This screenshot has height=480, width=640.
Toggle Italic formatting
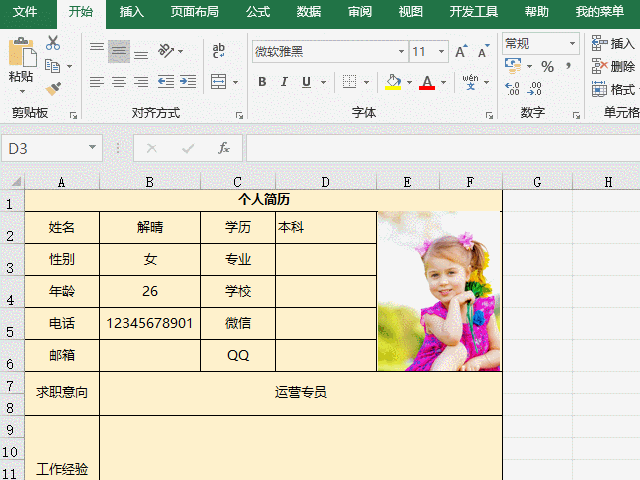pos(284,82)
